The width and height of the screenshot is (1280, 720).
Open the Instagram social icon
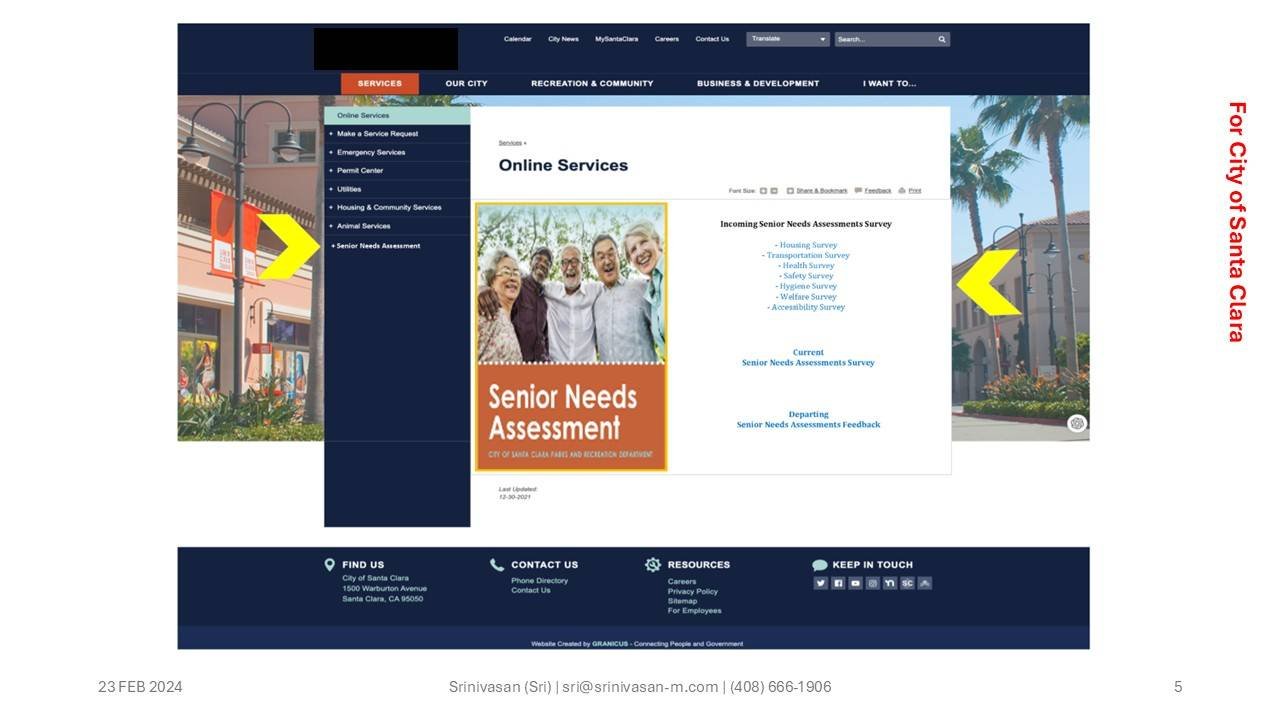click(x=872, y=583)
